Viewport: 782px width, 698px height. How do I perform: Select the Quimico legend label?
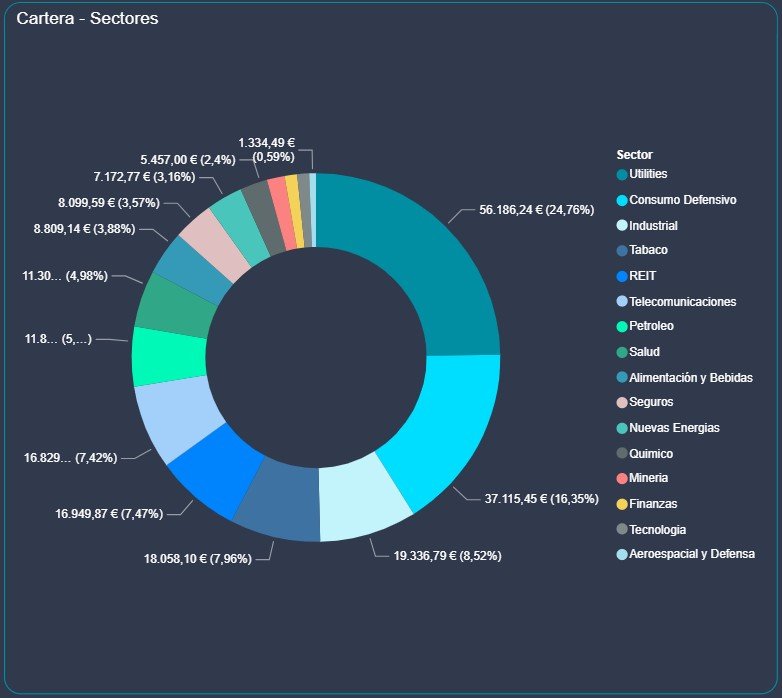coord(651,453)
